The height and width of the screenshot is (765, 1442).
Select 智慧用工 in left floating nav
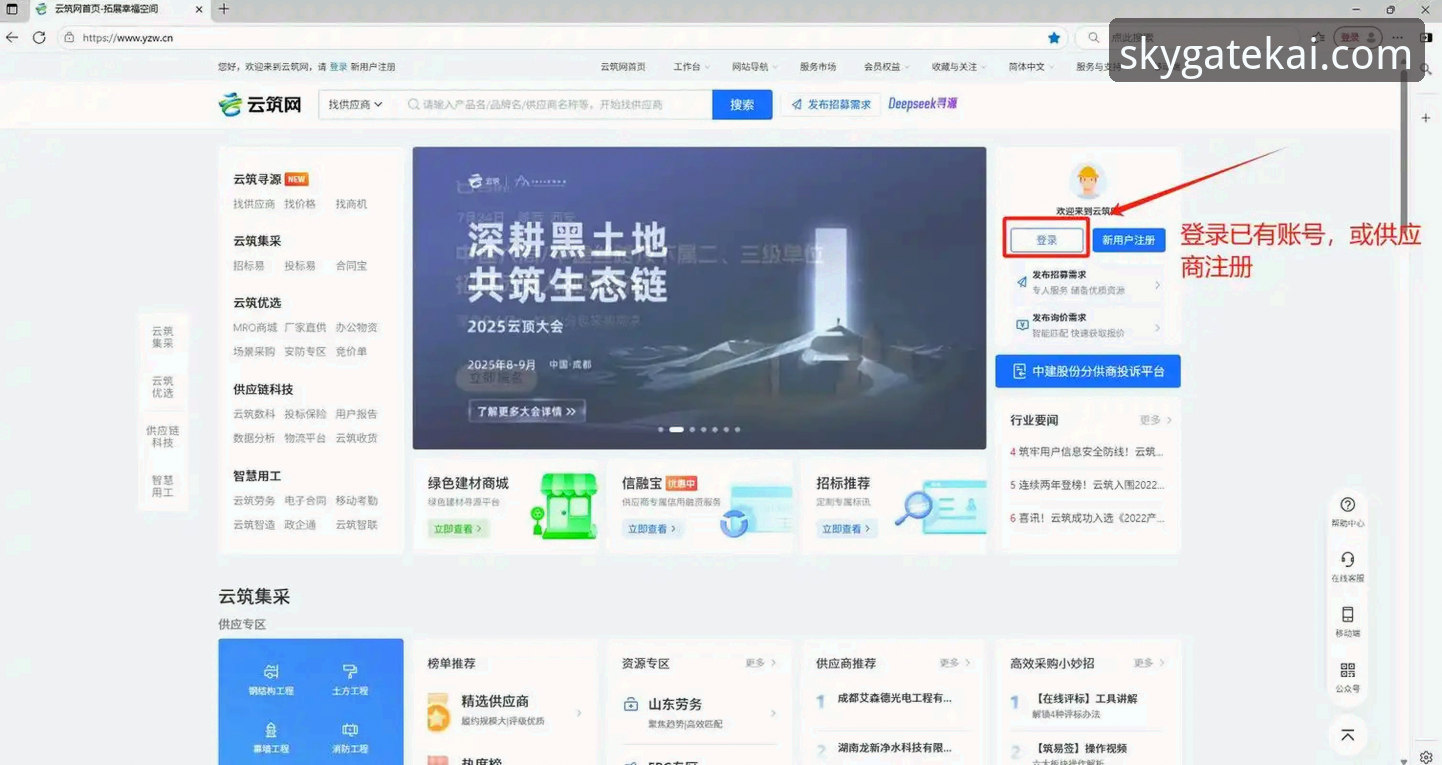(x=162, y=486)
